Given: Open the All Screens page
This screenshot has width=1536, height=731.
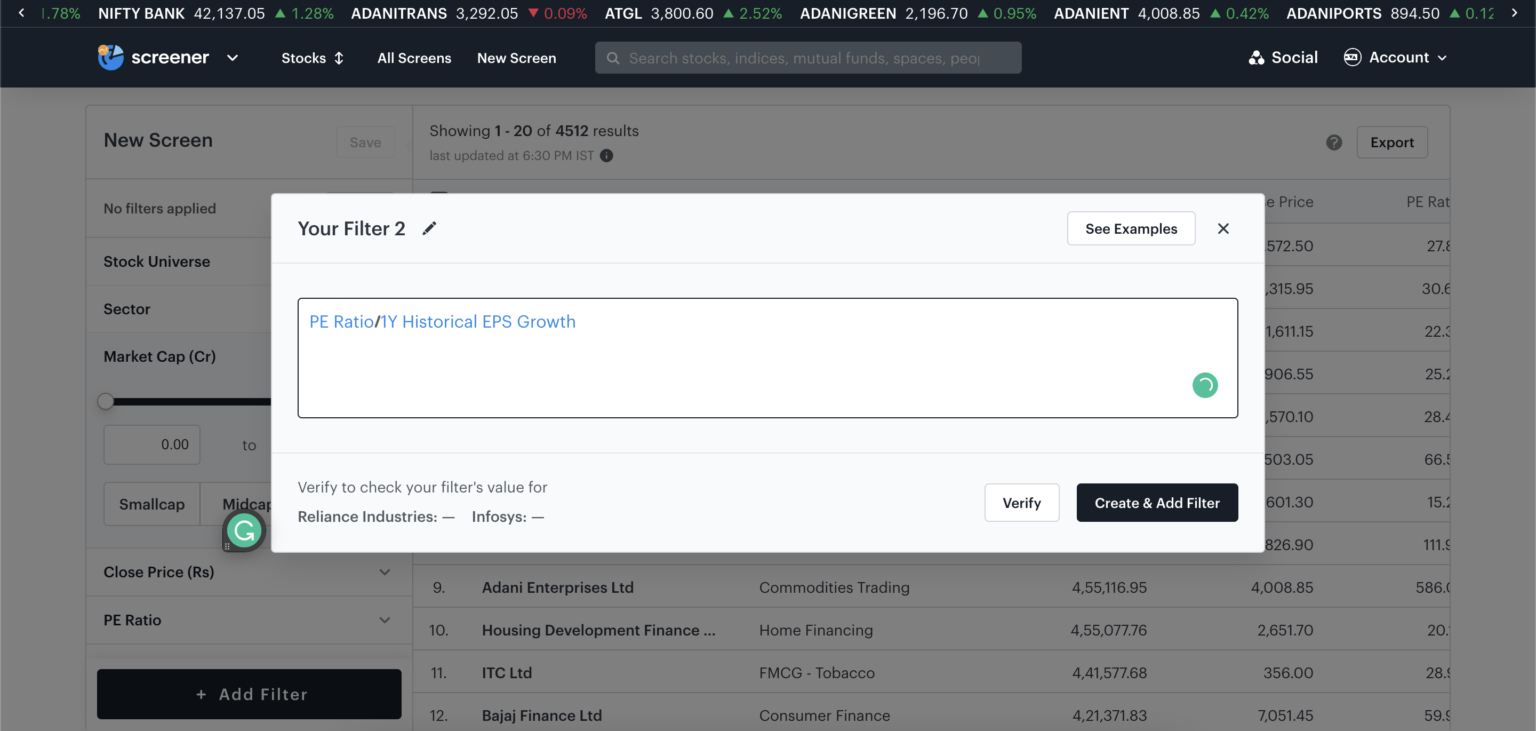Looking at the screenshot, I should pos(414,58).
